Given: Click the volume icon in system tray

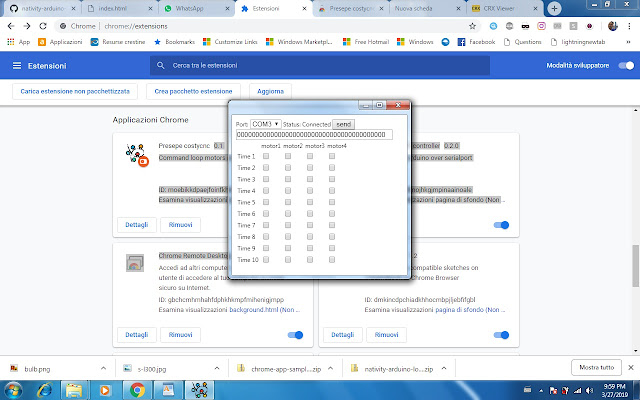Looking at the screenshot, I should 589,391.
